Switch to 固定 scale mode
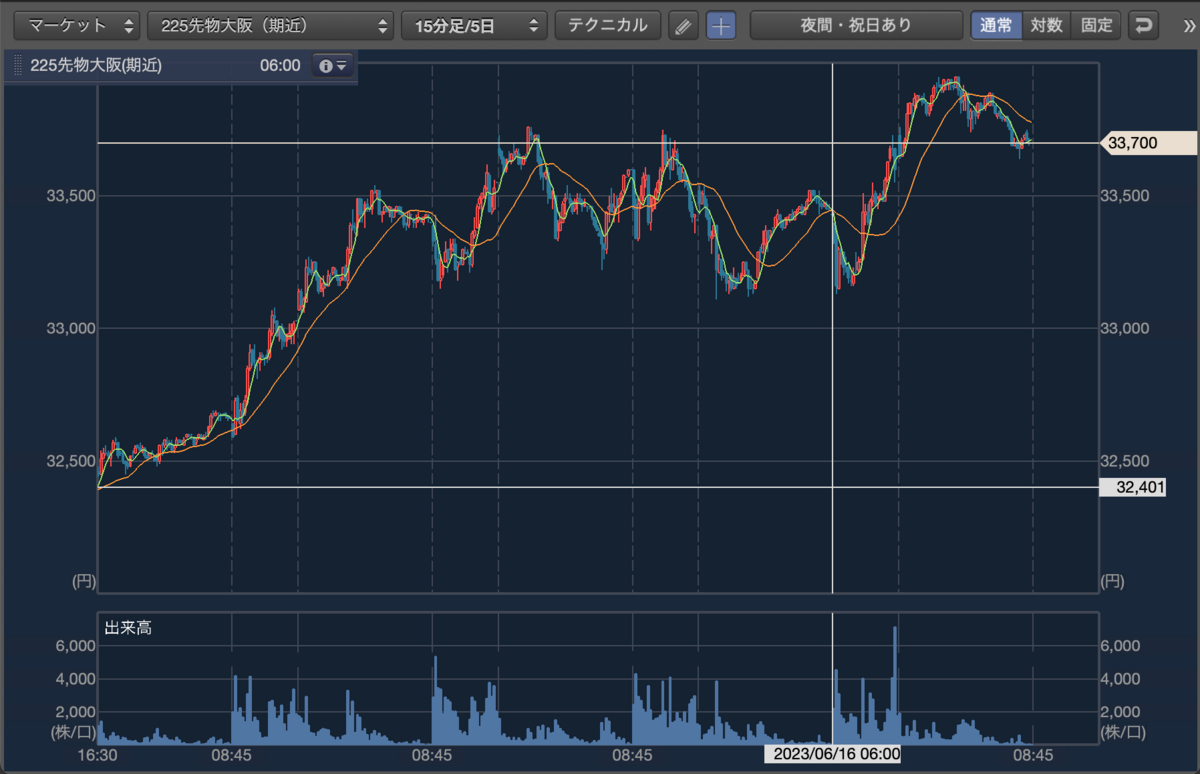The height and width of the screenshot is (774, 1200). point(1096,25)
